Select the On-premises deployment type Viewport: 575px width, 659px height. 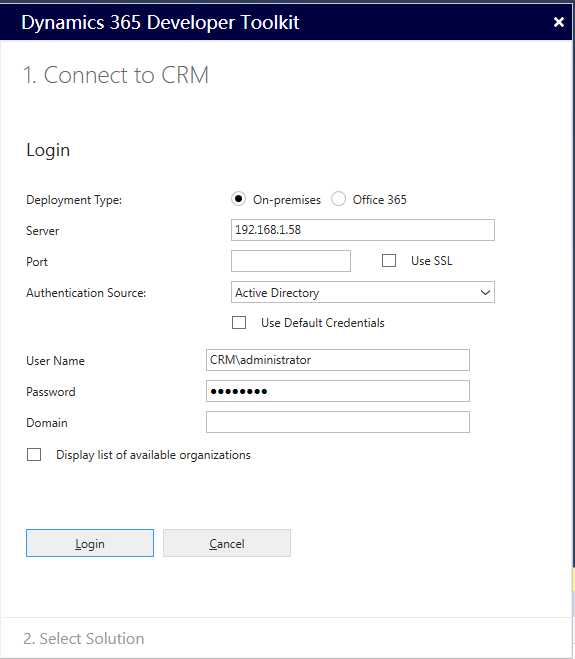click(238, 199)
